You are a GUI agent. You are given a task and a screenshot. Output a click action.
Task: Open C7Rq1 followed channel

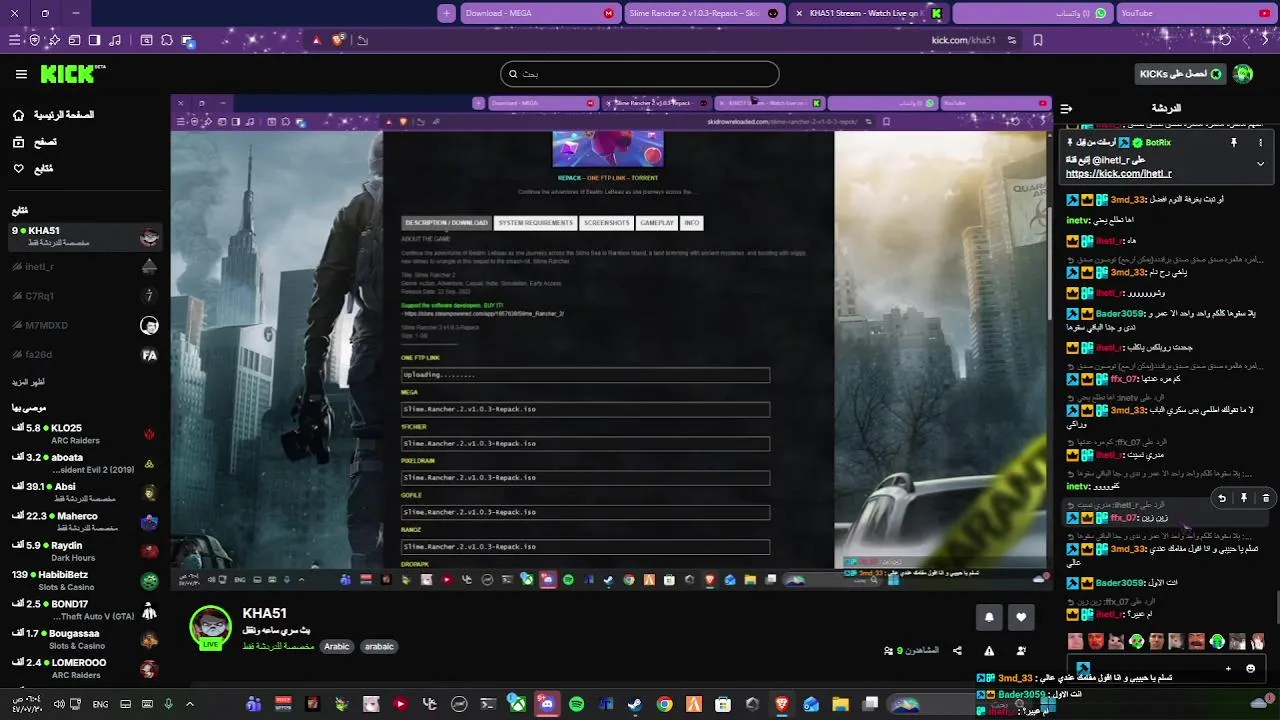(x=85, y=296)
